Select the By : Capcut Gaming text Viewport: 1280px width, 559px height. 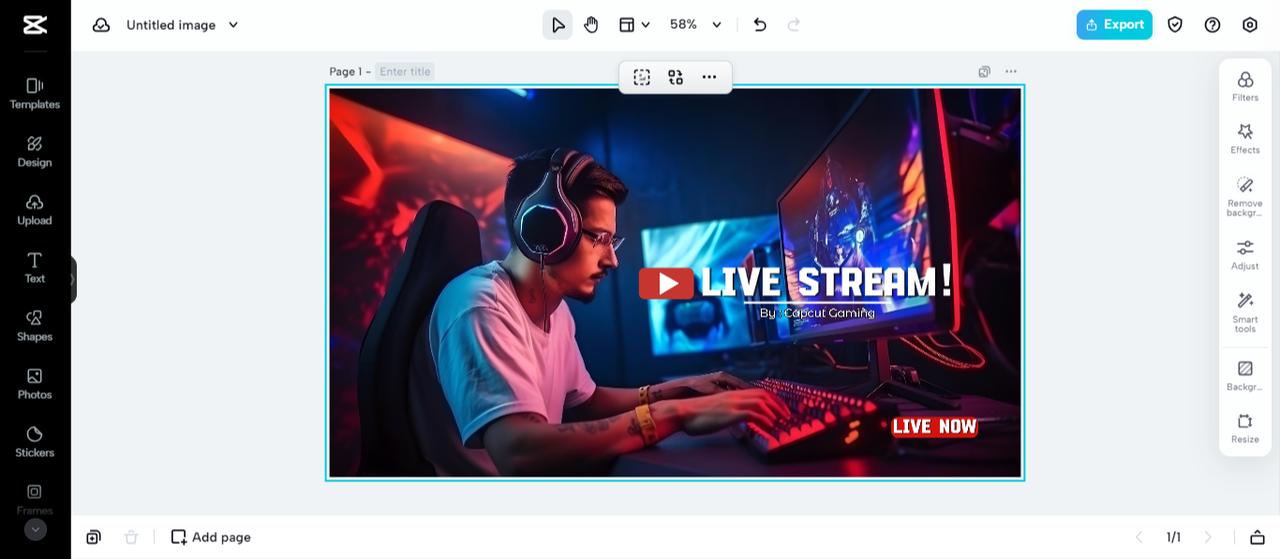(x=817, y=313)
